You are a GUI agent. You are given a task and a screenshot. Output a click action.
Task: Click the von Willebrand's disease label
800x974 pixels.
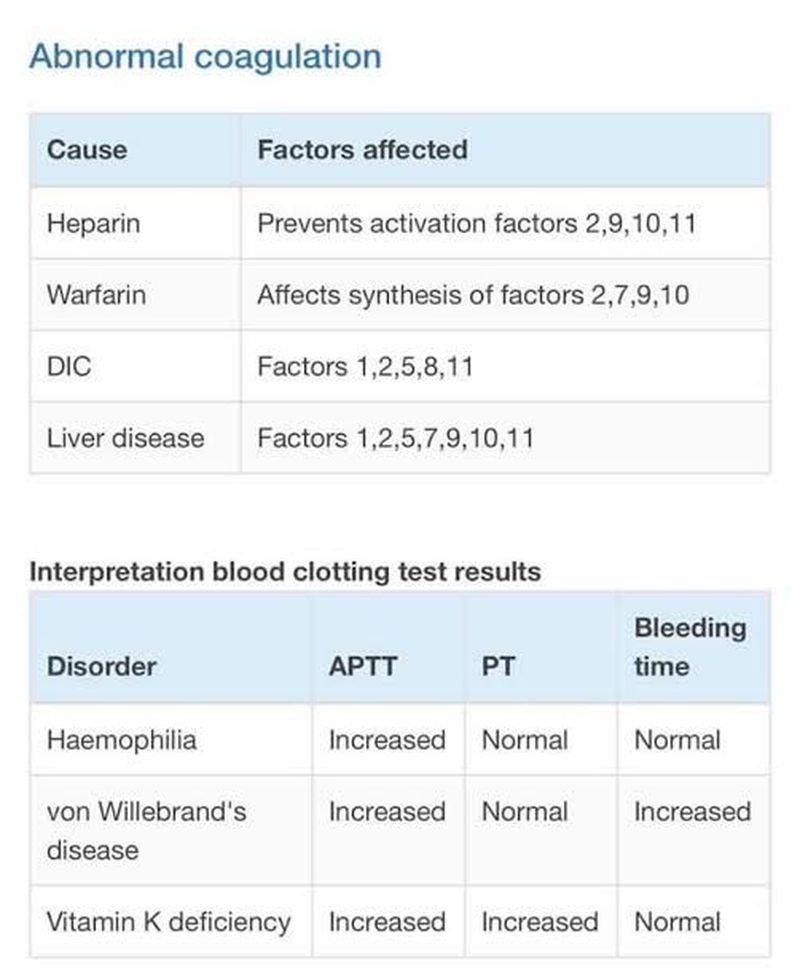[146, 830]
